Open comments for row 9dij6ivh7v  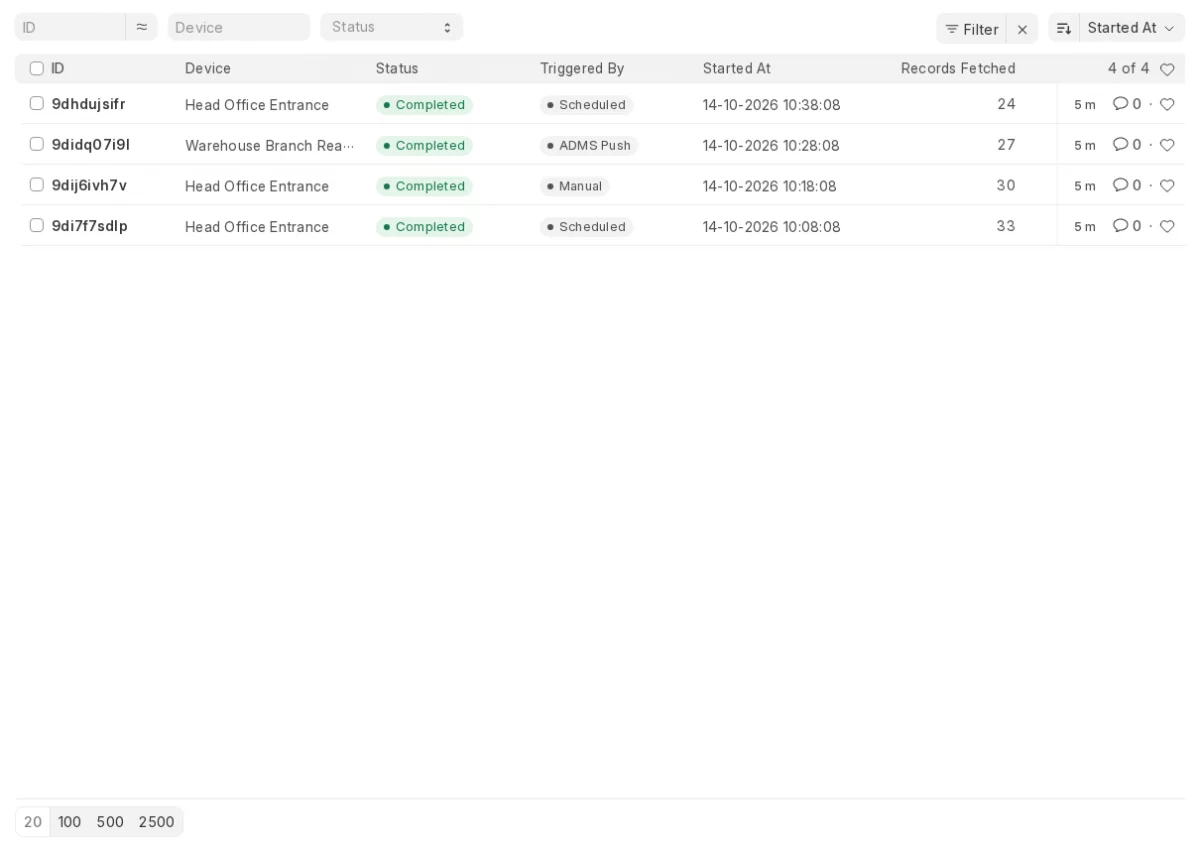(1127, 186)
